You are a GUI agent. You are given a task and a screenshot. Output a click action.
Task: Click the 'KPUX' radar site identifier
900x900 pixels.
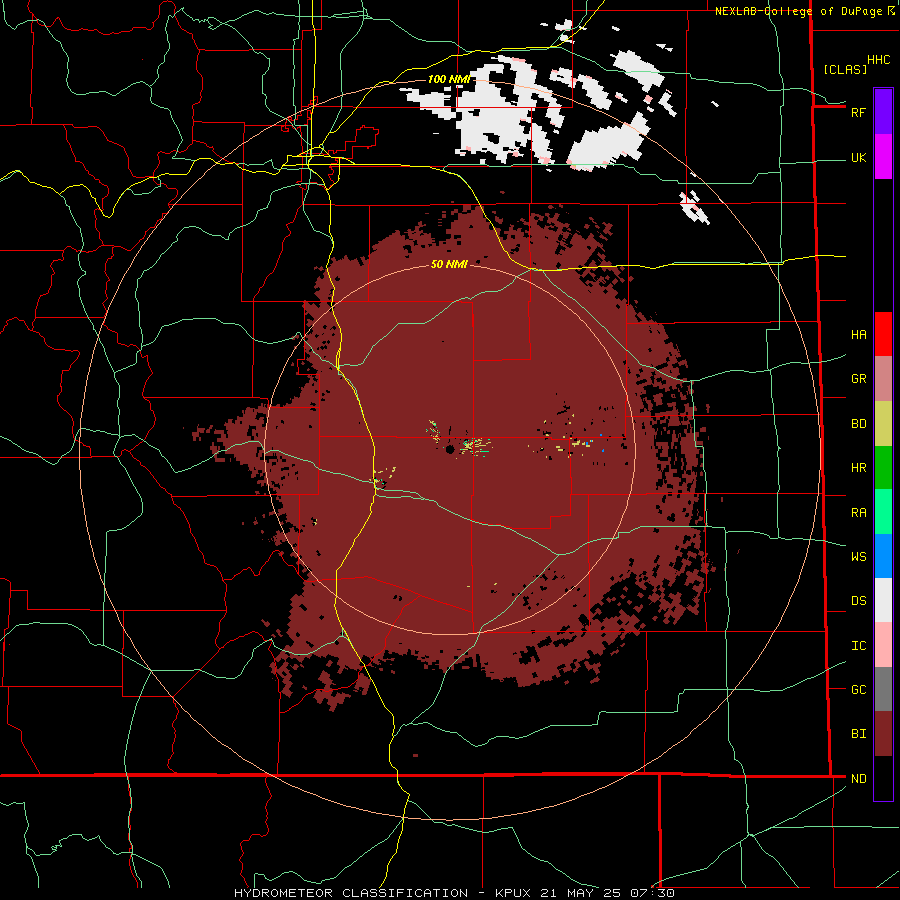pos(515,893)
